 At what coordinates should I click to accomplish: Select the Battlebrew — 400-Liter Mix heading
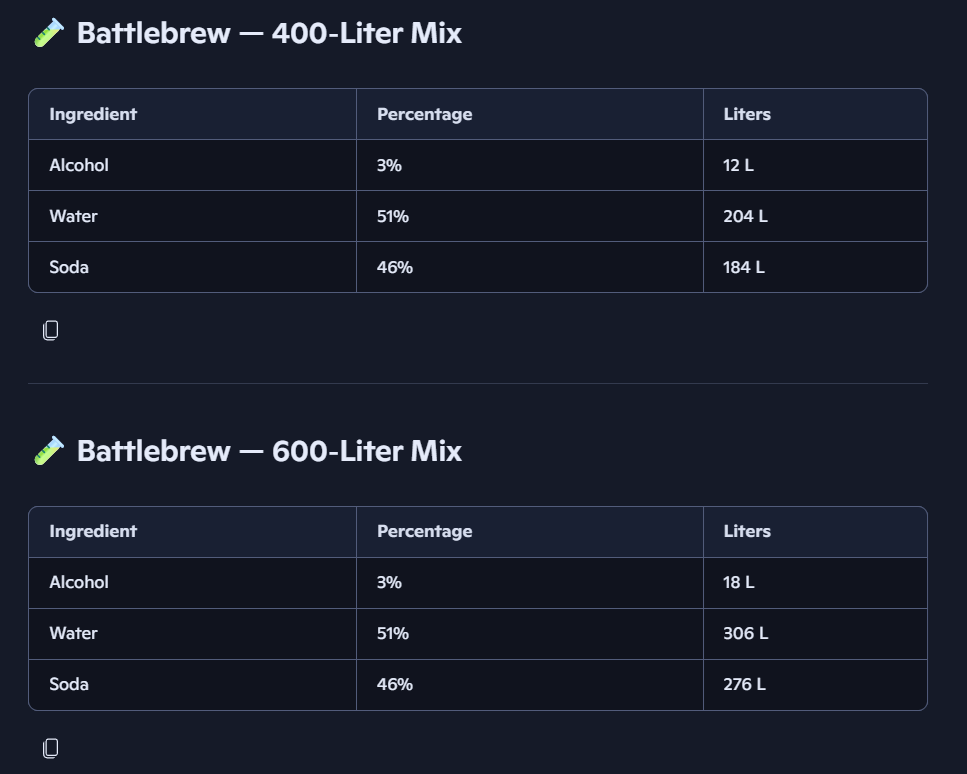269,33
